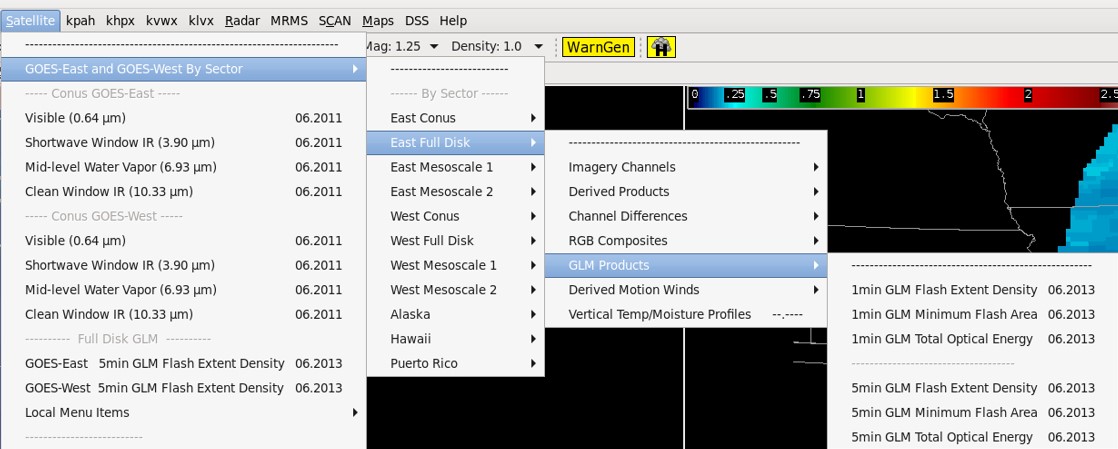The image size is (1118, 449).
Task: Load 5min GLM Minimum Flash Area
Action: coord(973,413)
